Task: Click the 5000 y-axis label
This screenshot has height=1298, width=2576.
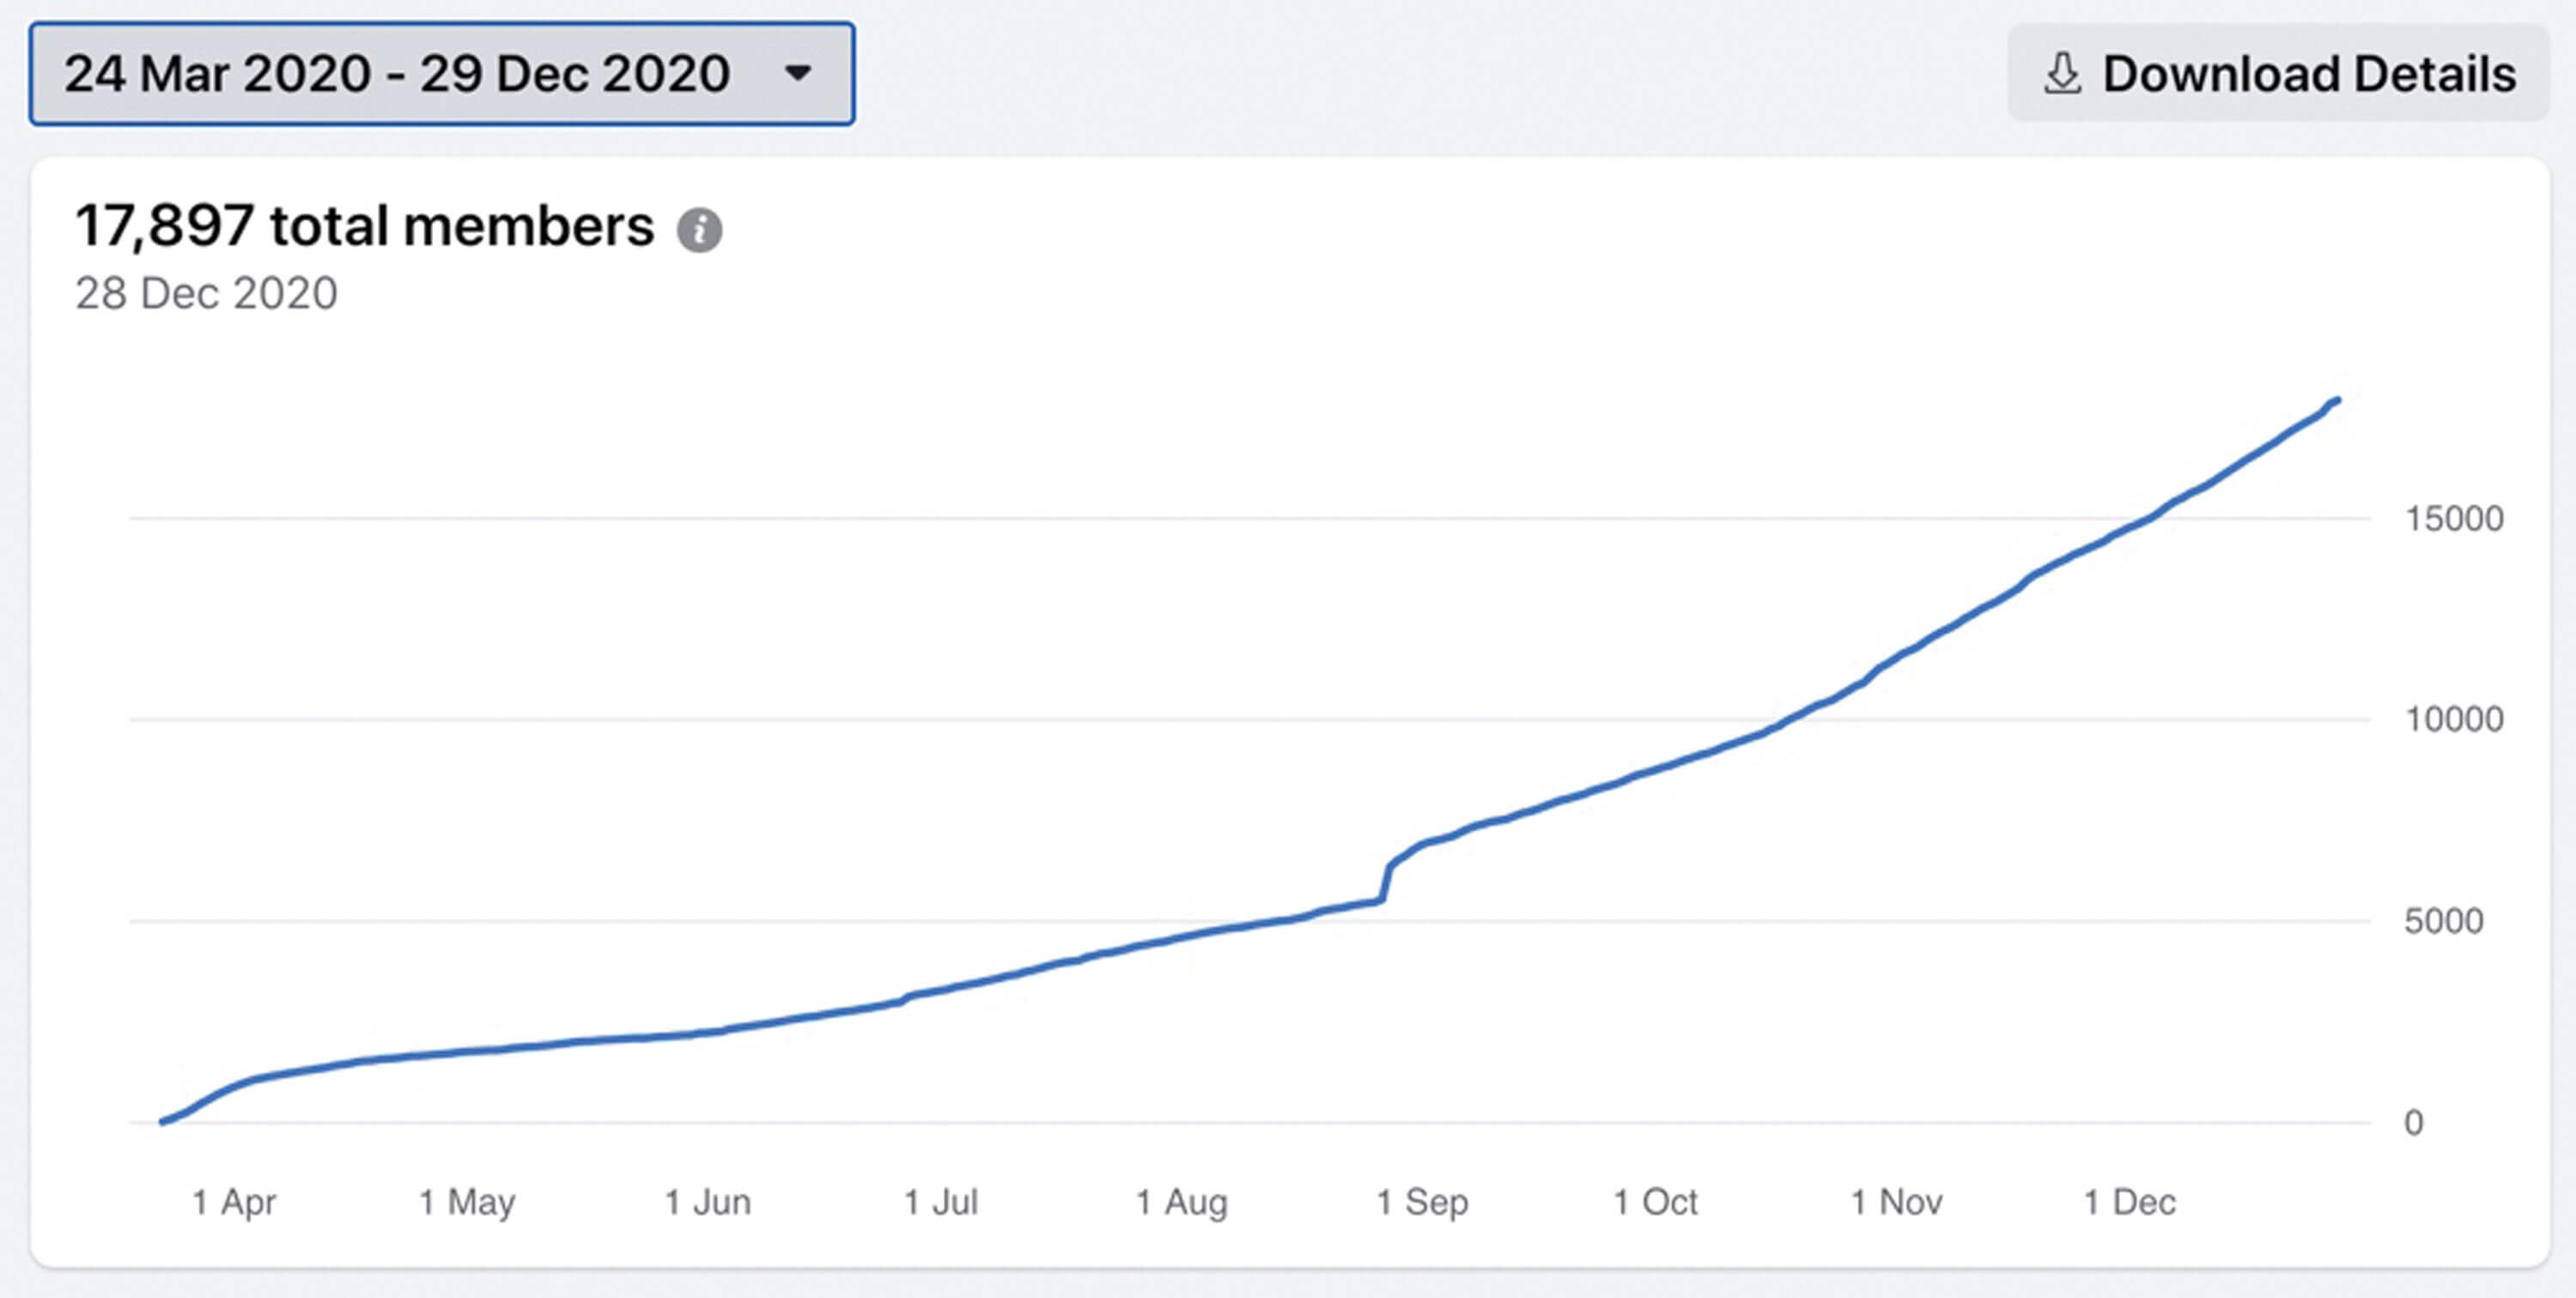Action: (x=2443, y=921)
